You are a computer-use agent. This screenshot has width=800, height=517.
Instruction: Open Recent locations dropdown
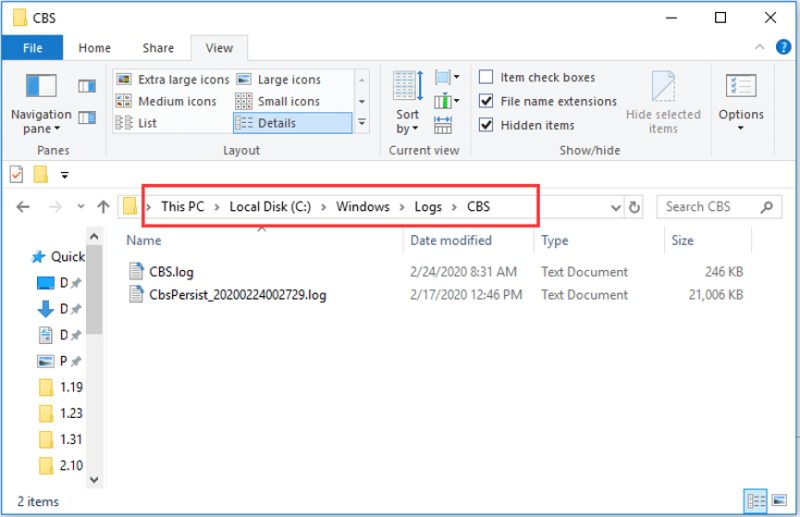point(81,207)
